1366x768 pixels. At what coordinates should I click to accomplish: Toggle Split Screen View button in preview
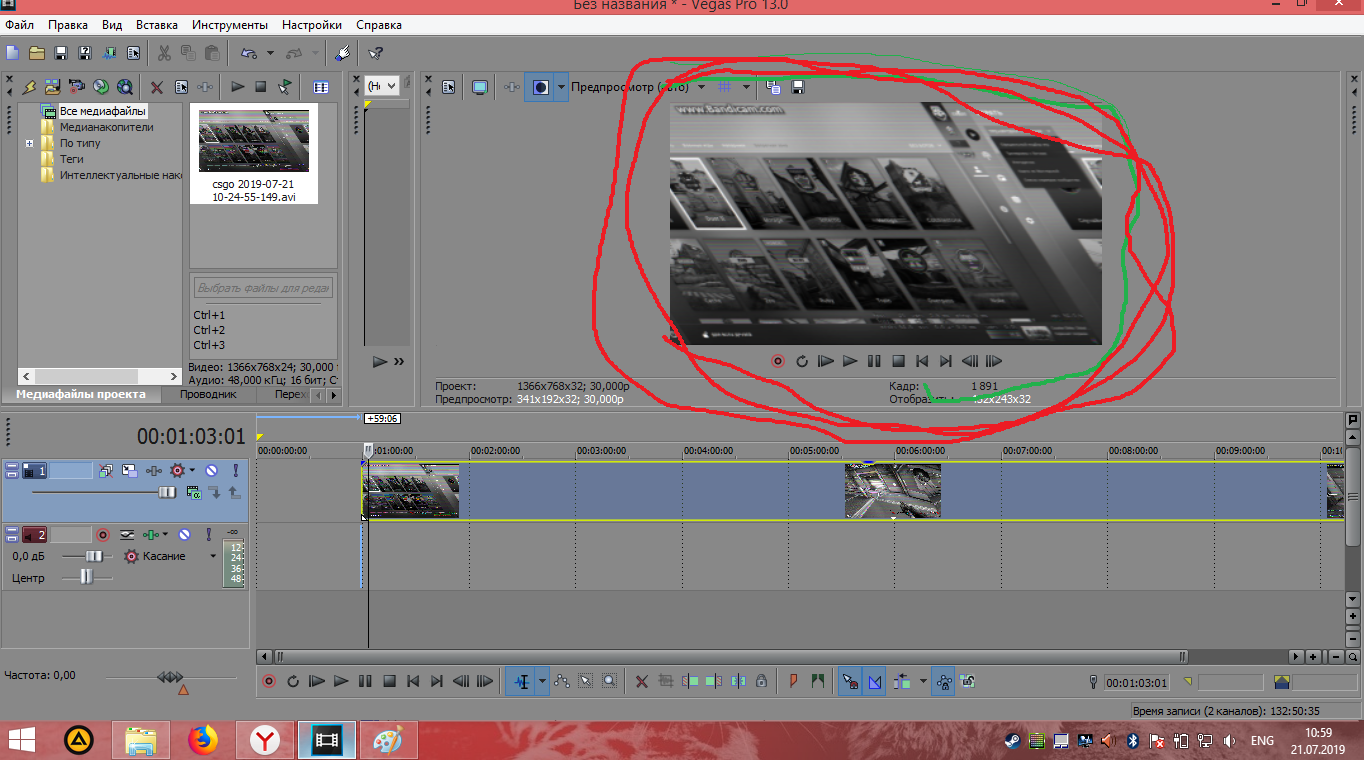pyautogui.click(x=540, y=87)
